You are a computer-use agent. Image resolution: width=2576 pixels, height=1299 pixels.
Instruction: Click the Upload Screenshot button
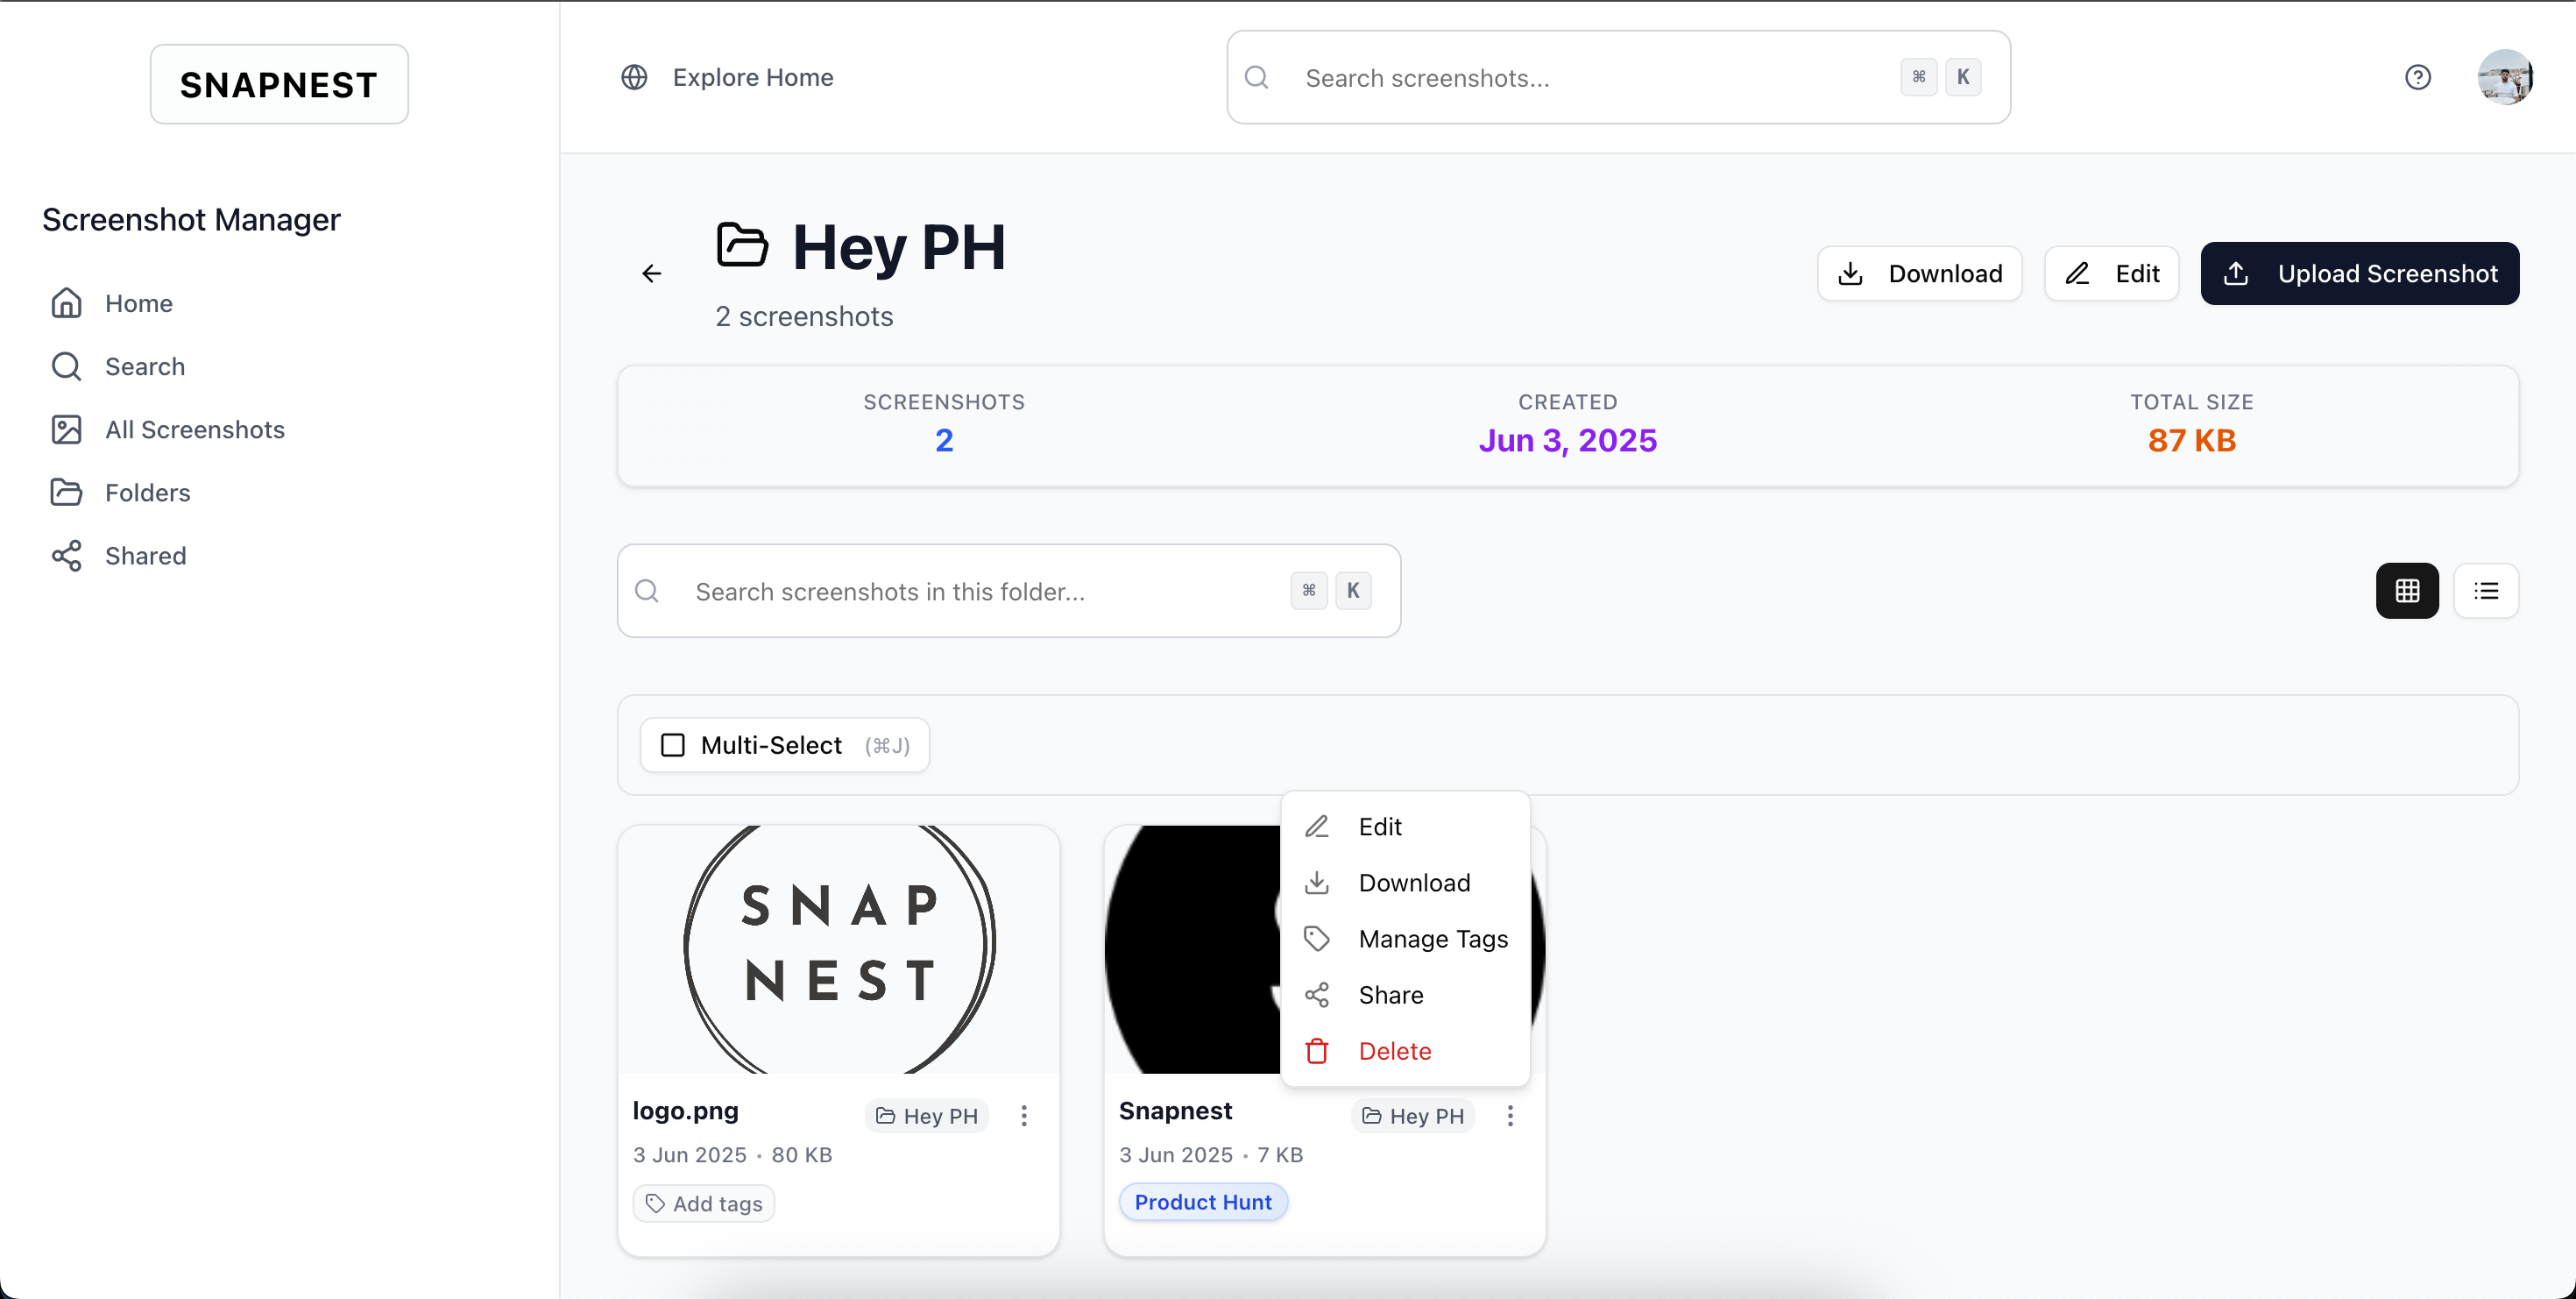point(2360,273)
